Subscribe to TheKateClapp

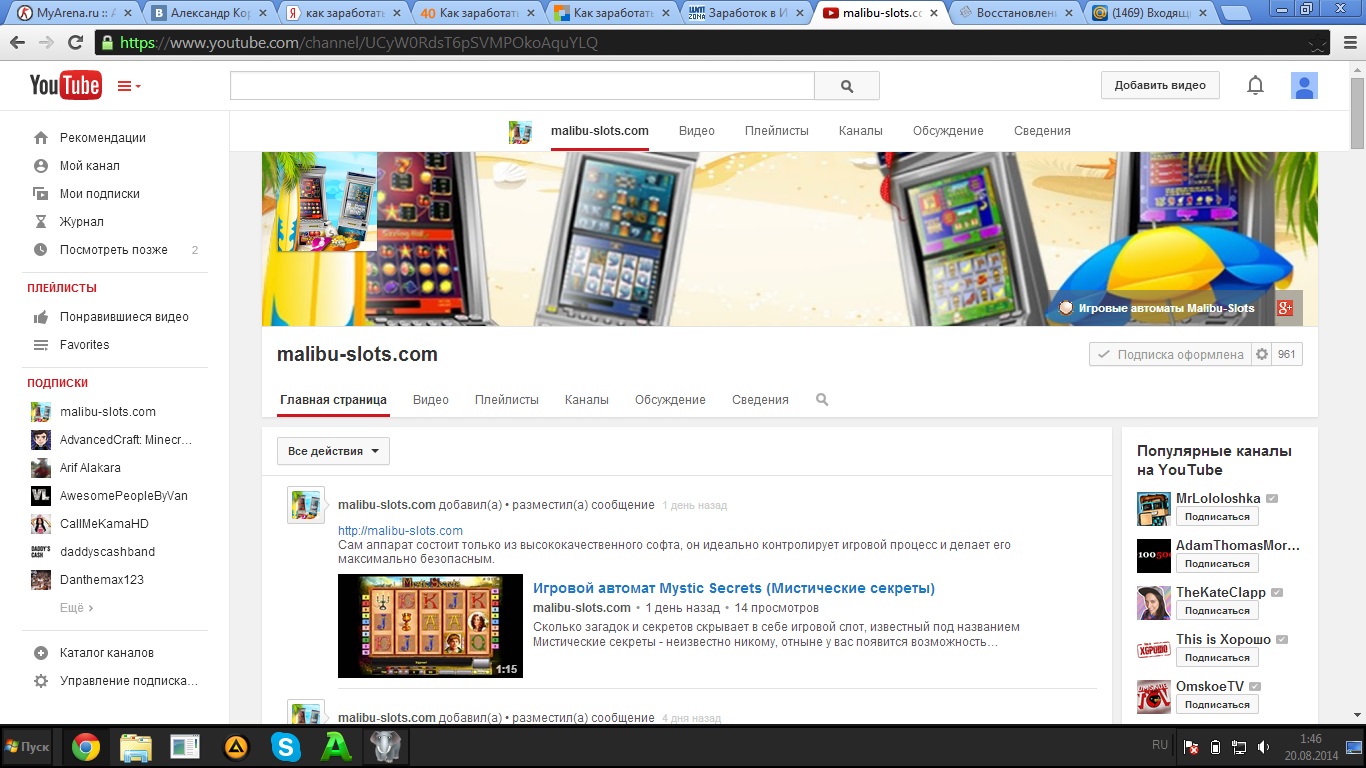tap(1217, 611)
